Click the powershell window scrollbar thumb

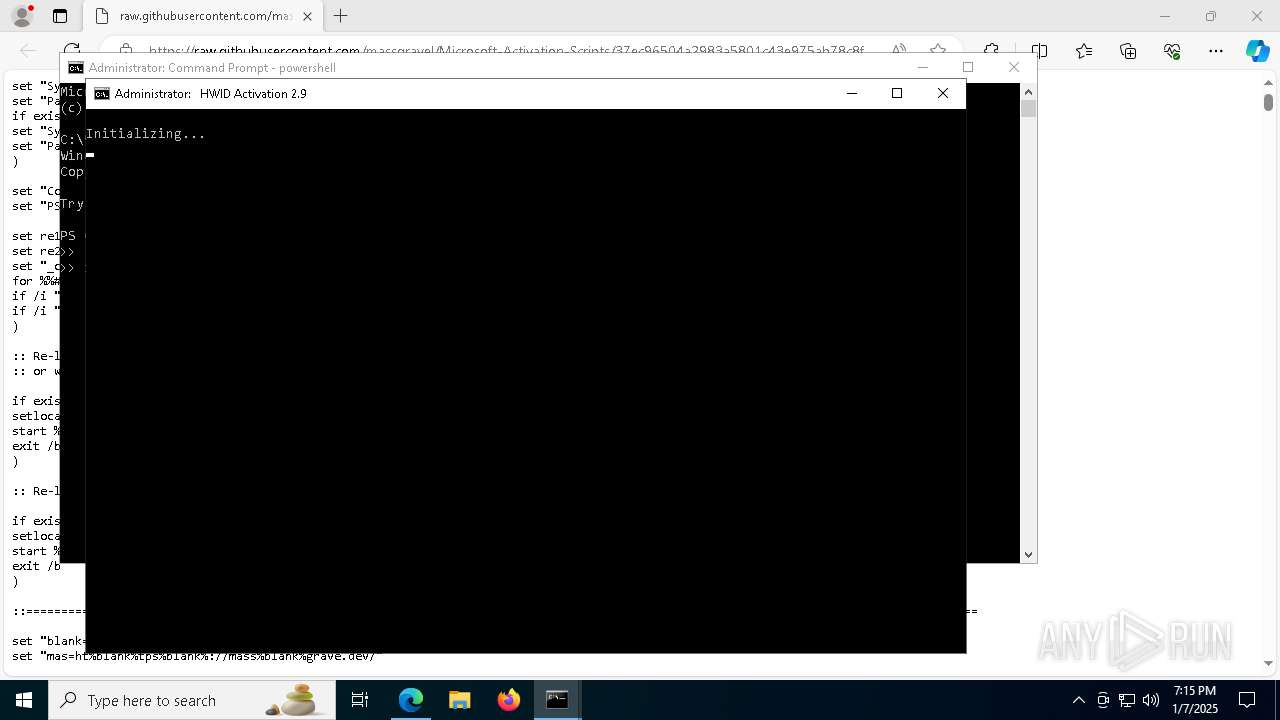tap(1028, 108)
